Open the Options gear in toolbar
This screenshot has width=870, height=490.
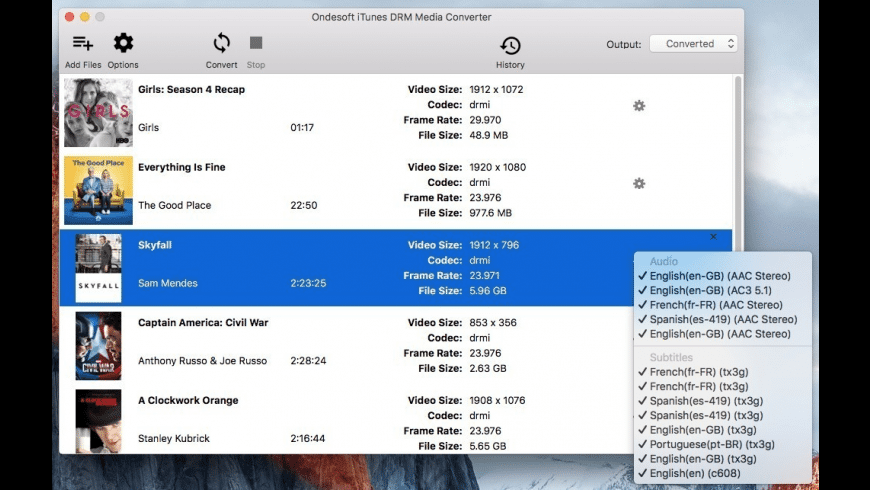coord(123,43)
